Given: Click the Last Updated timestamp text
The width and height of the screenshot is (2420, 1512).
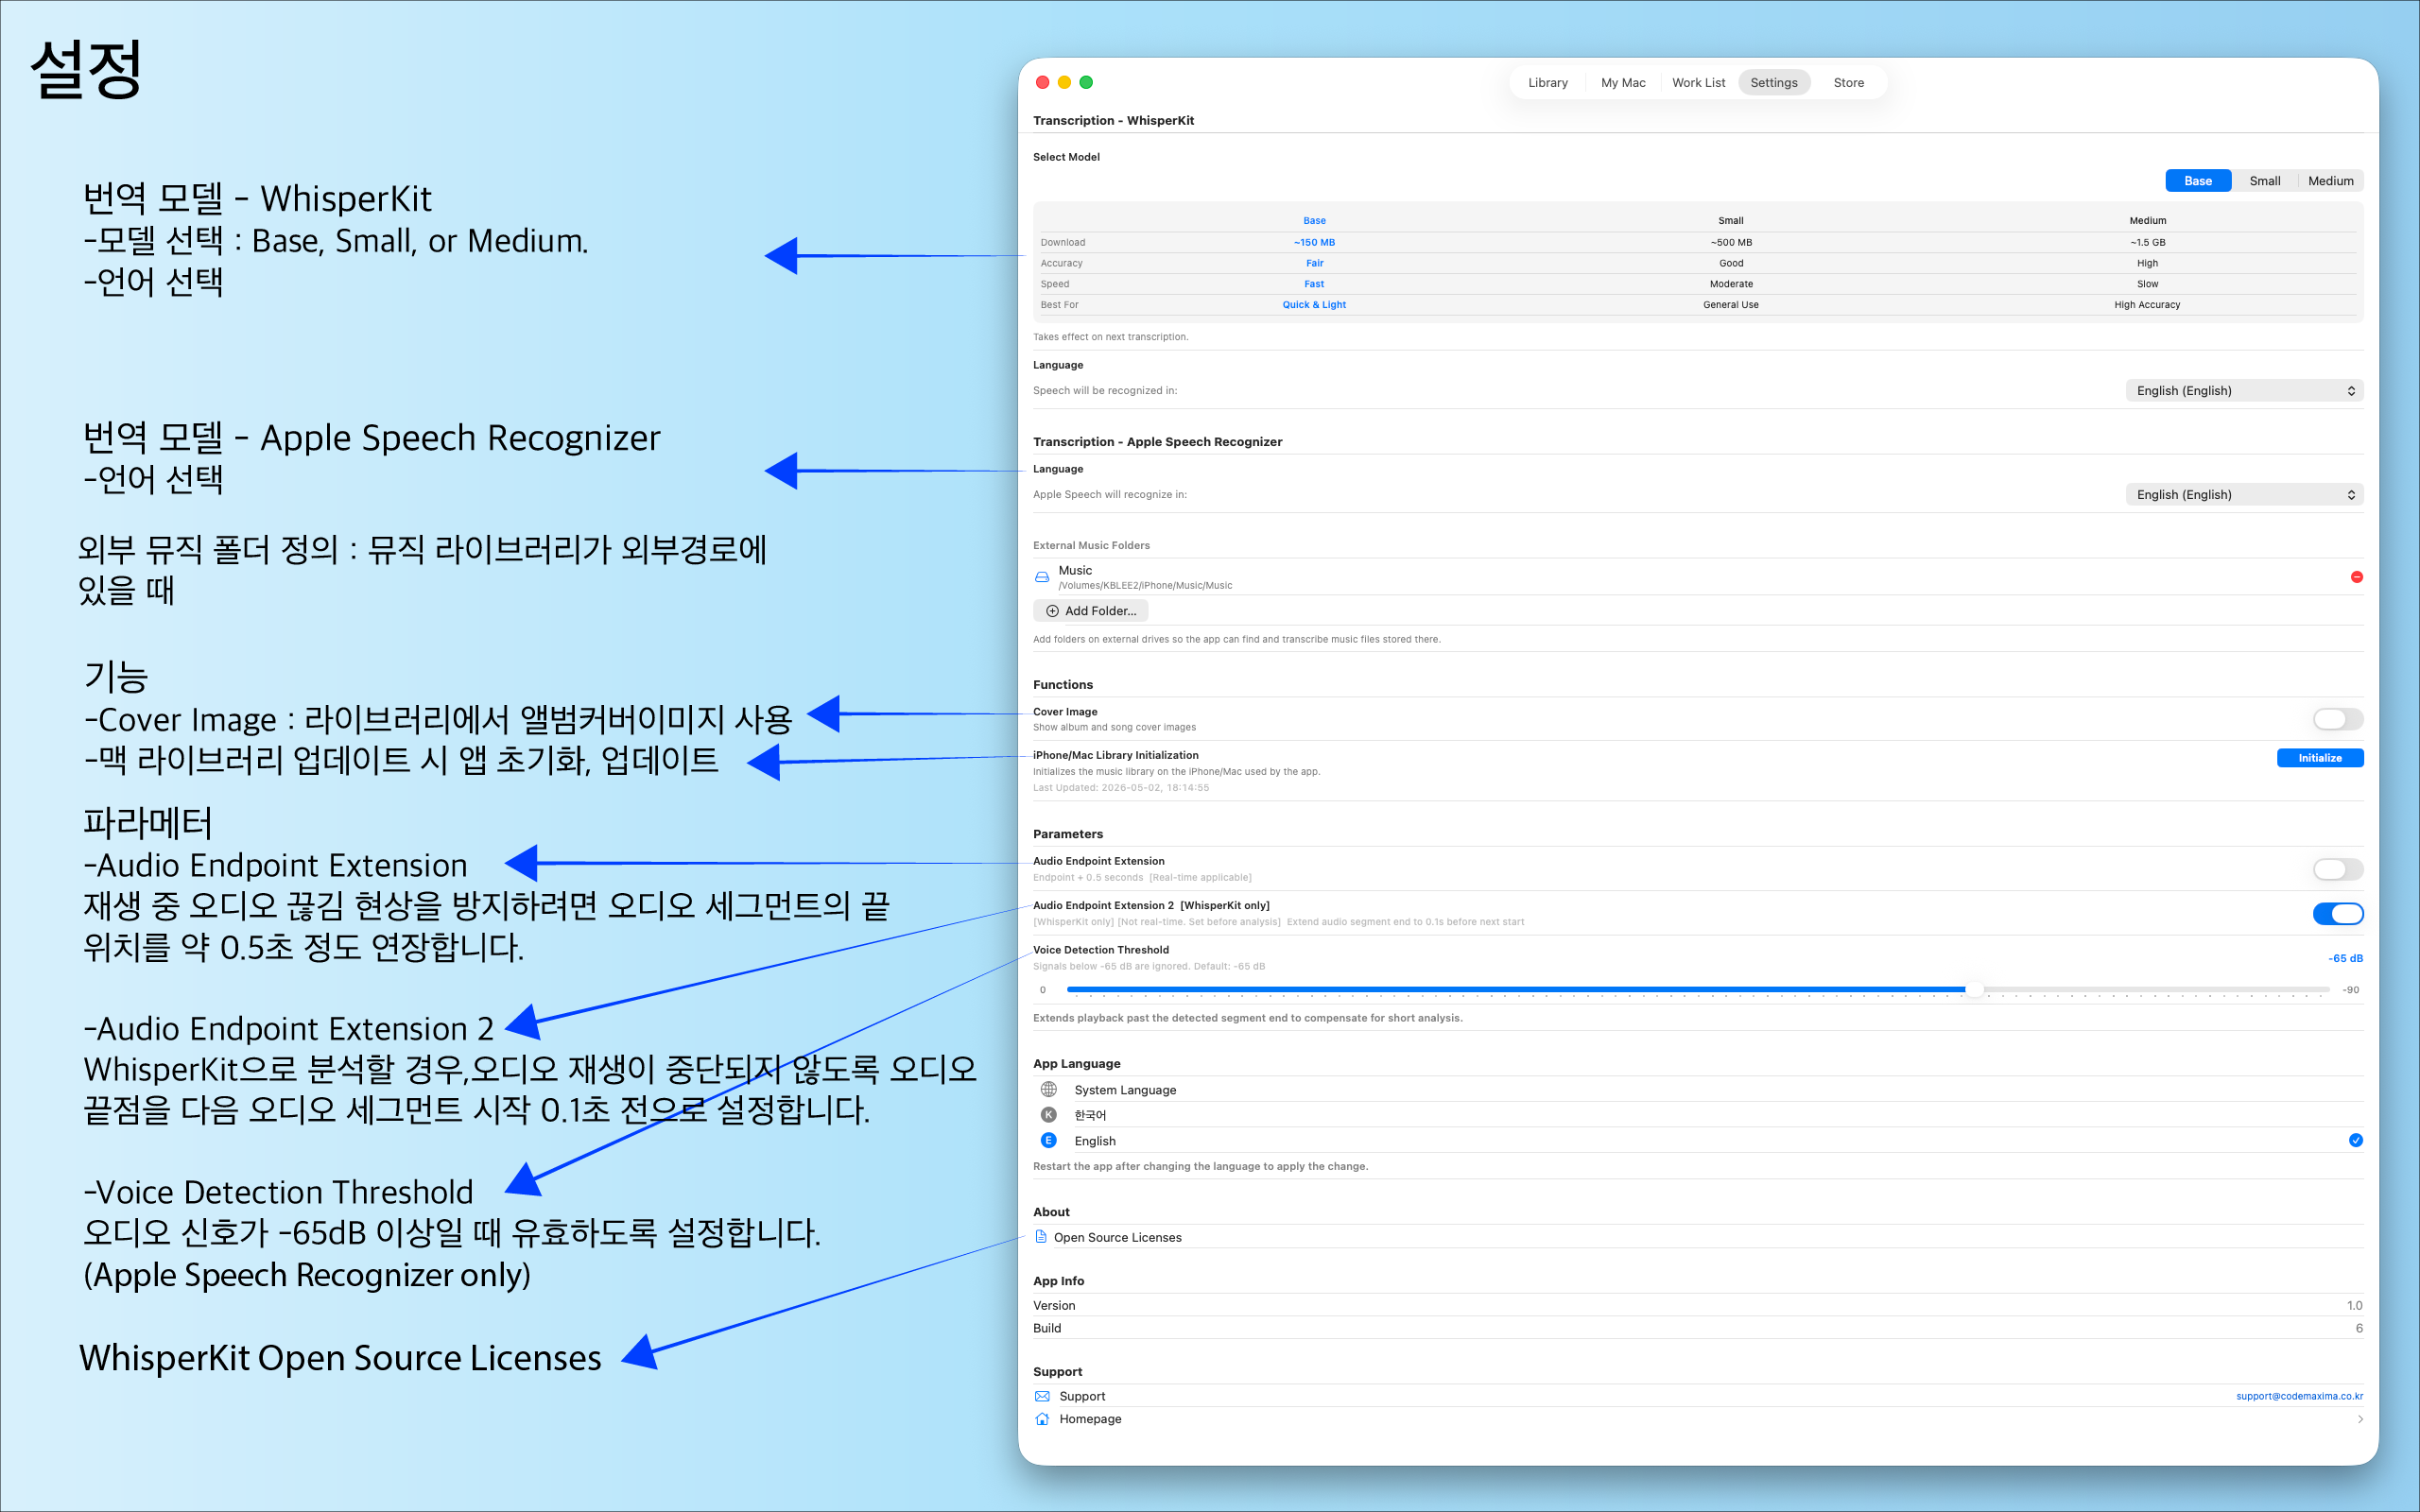Looking at the screenshot, I should [x=1121, y=788].
